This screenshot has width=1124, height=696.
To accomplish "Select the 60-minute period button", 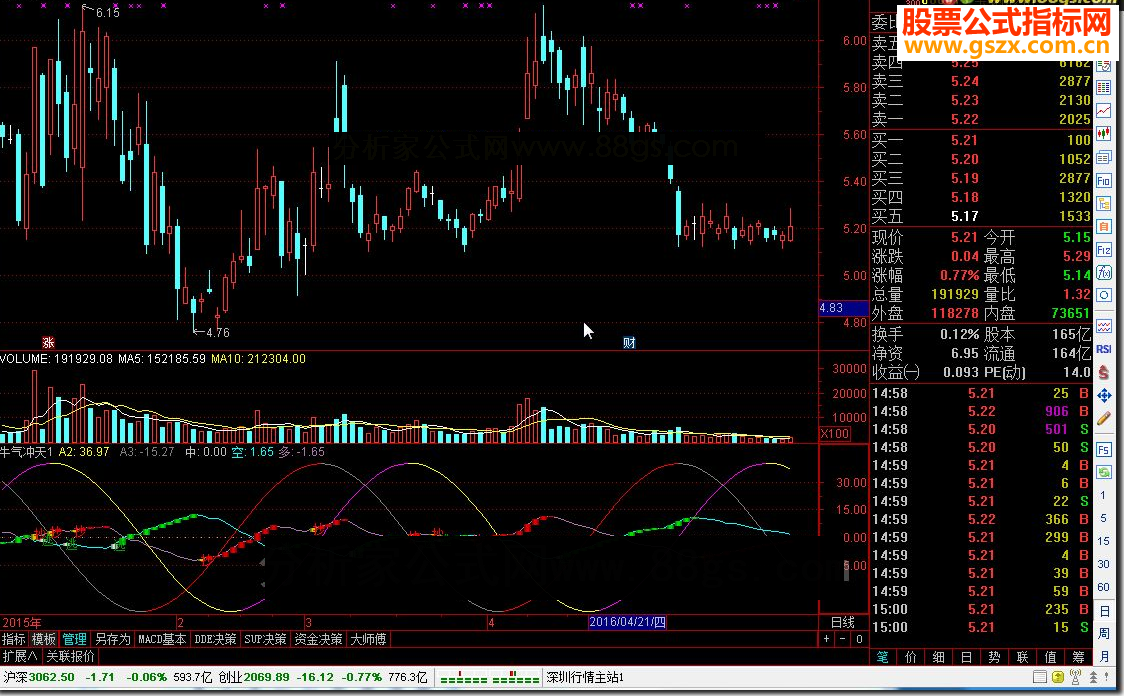I will click(1103, 587).
